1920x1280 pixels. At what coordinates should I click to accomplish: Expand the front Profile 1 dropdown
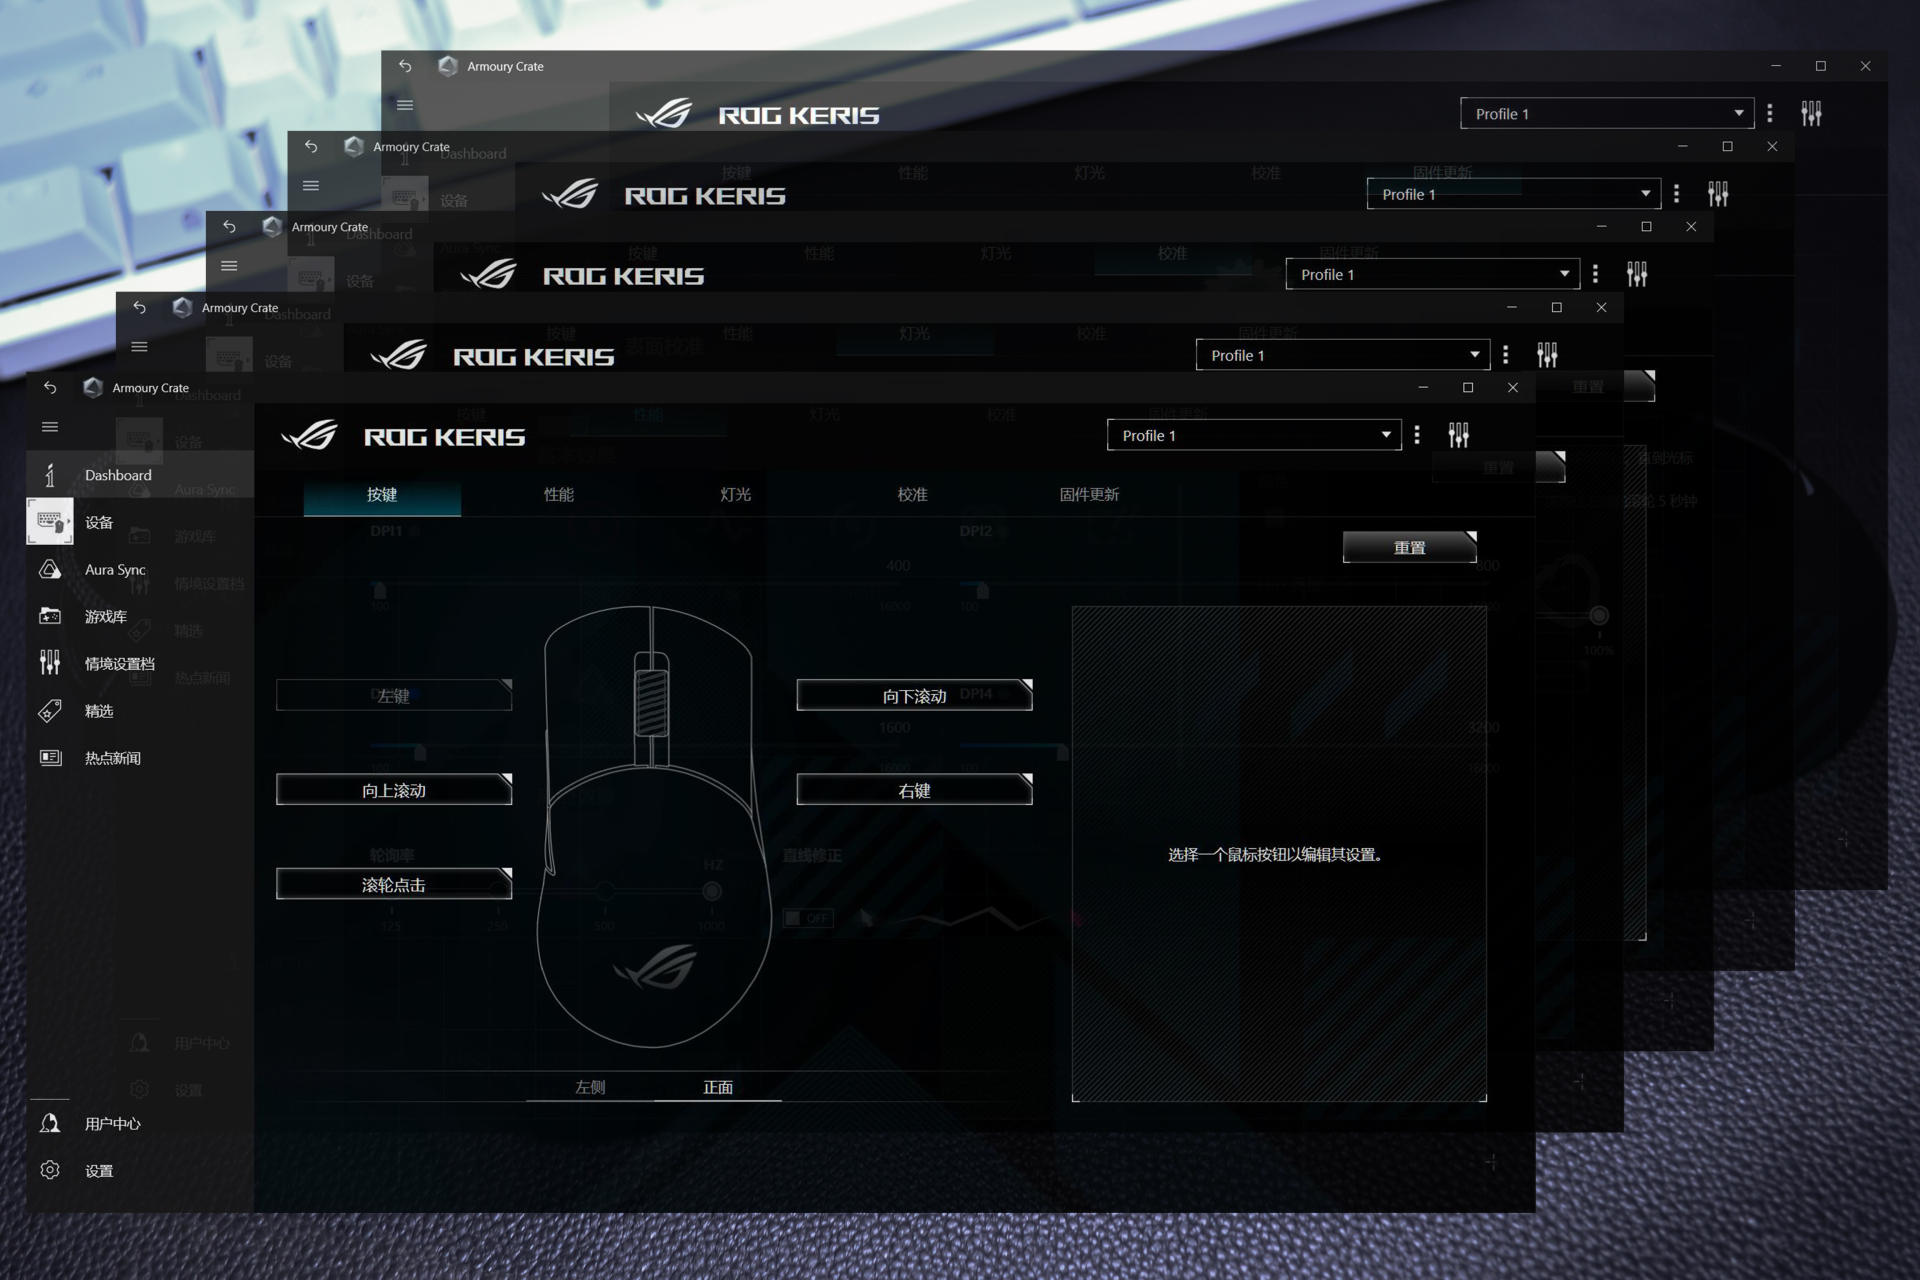pyautogui.click(x=1254, y=435)
